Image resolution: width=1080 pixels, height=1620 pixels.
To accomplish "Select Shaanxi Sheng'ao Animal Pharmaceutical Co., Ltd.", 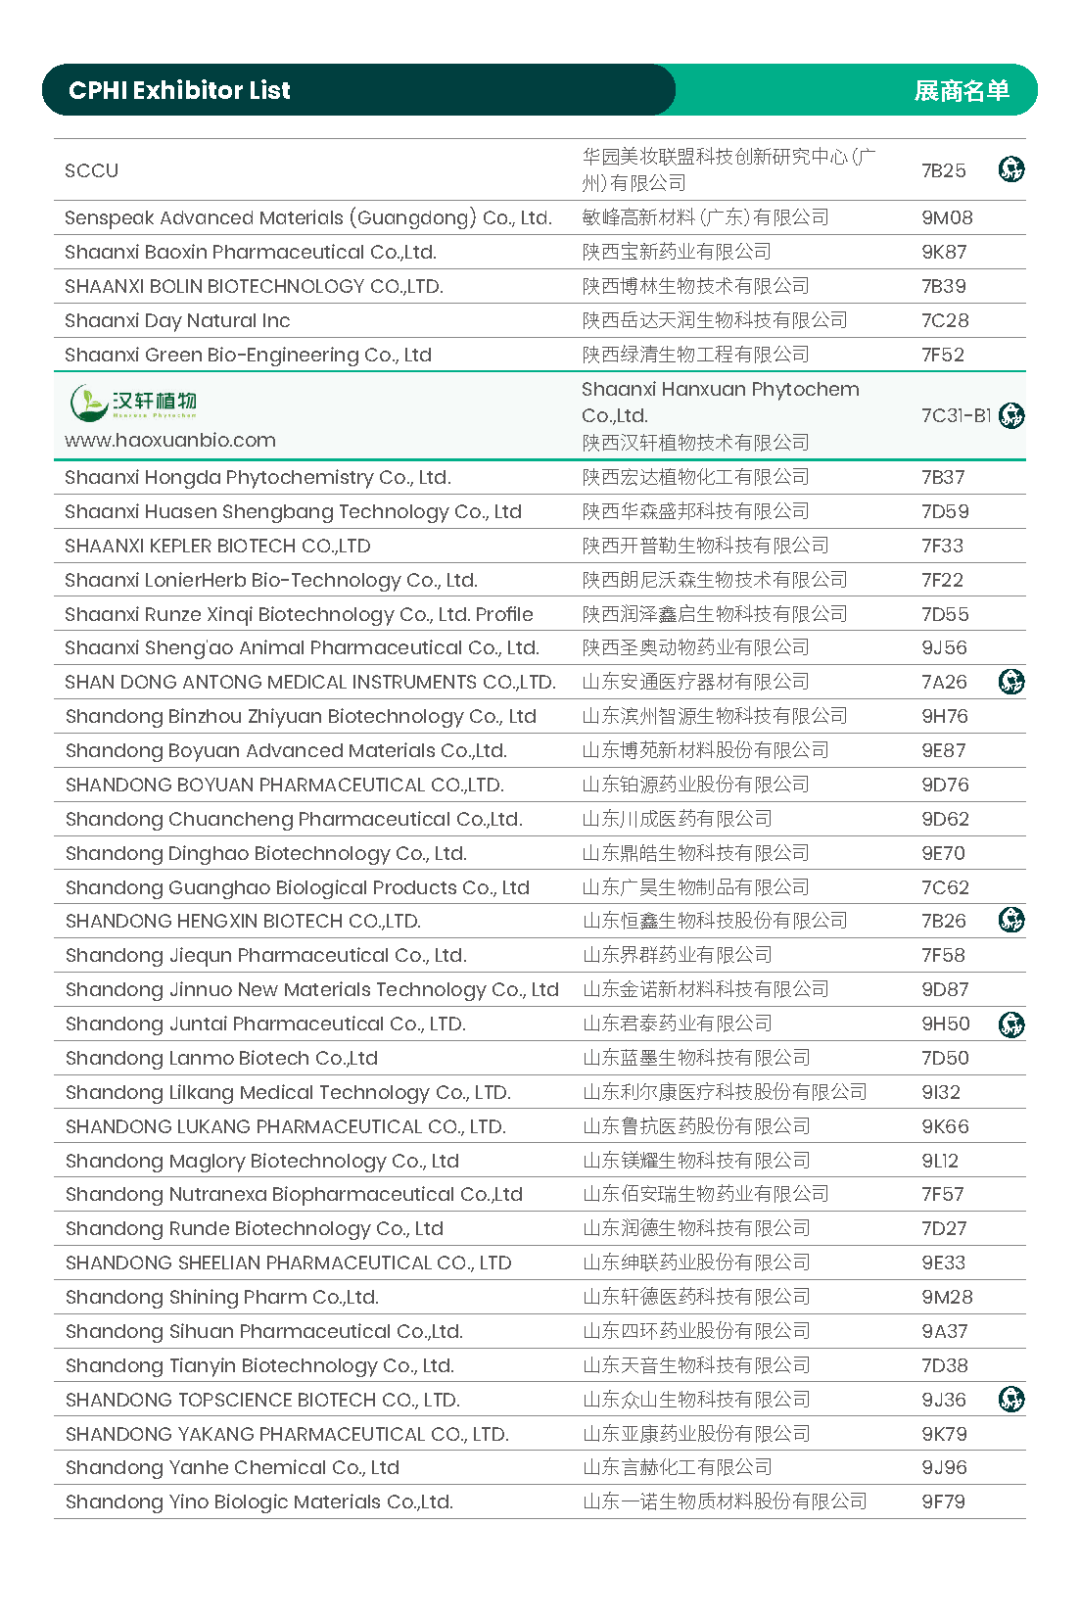I will coord(302,648).
